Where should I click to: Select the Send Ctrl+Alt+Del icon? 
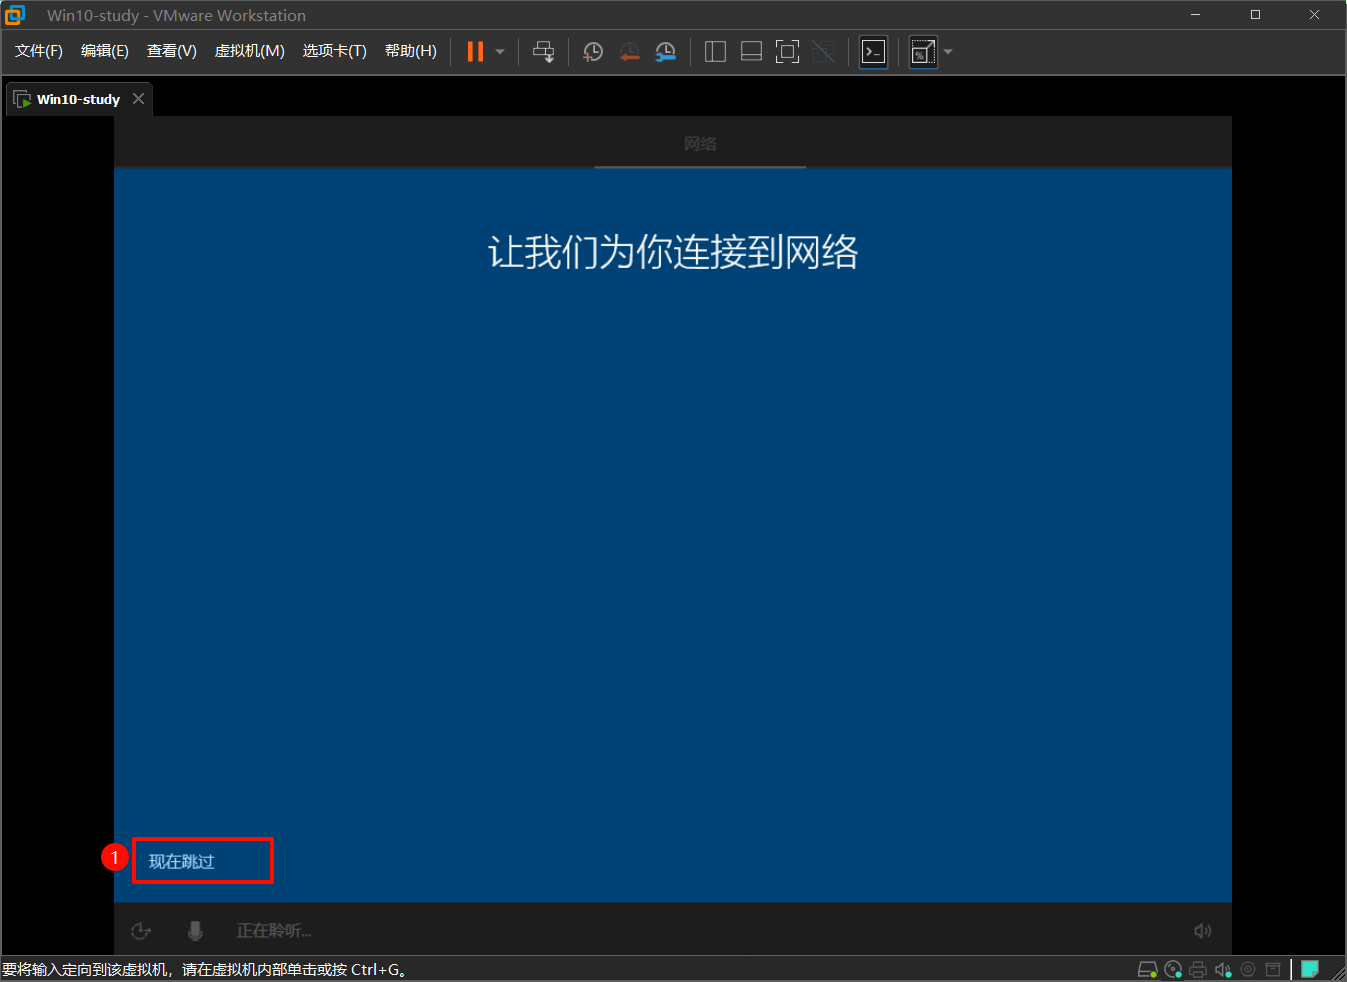point(544,51)
